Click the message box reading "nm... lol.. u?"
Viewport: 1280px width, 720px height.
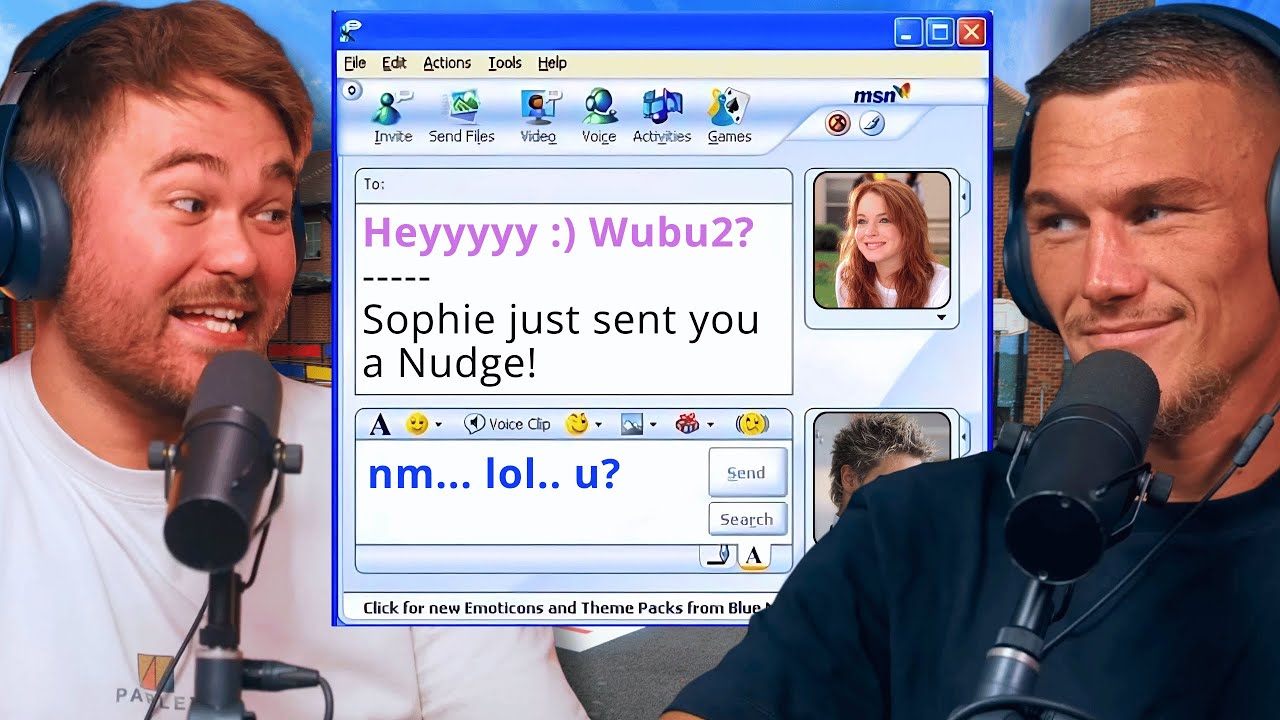pyautogui.click(x=531, y=492)
